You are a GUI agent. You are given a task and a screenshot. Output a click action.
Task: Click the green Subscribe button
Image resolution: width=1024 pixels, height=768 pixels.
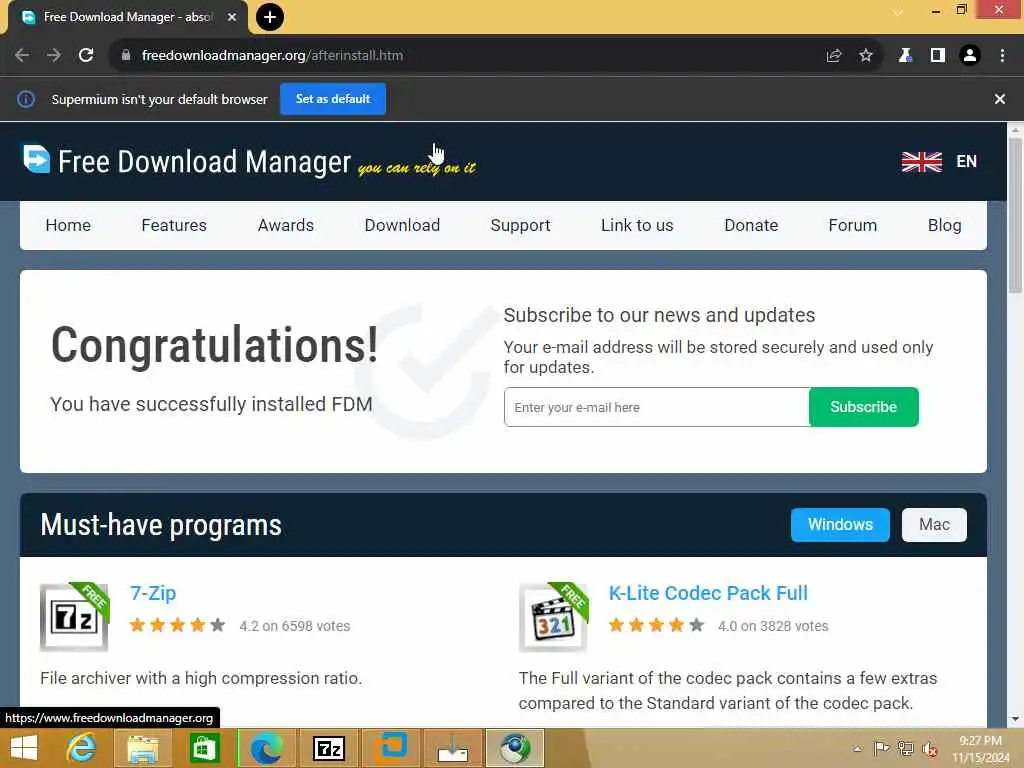863,407
